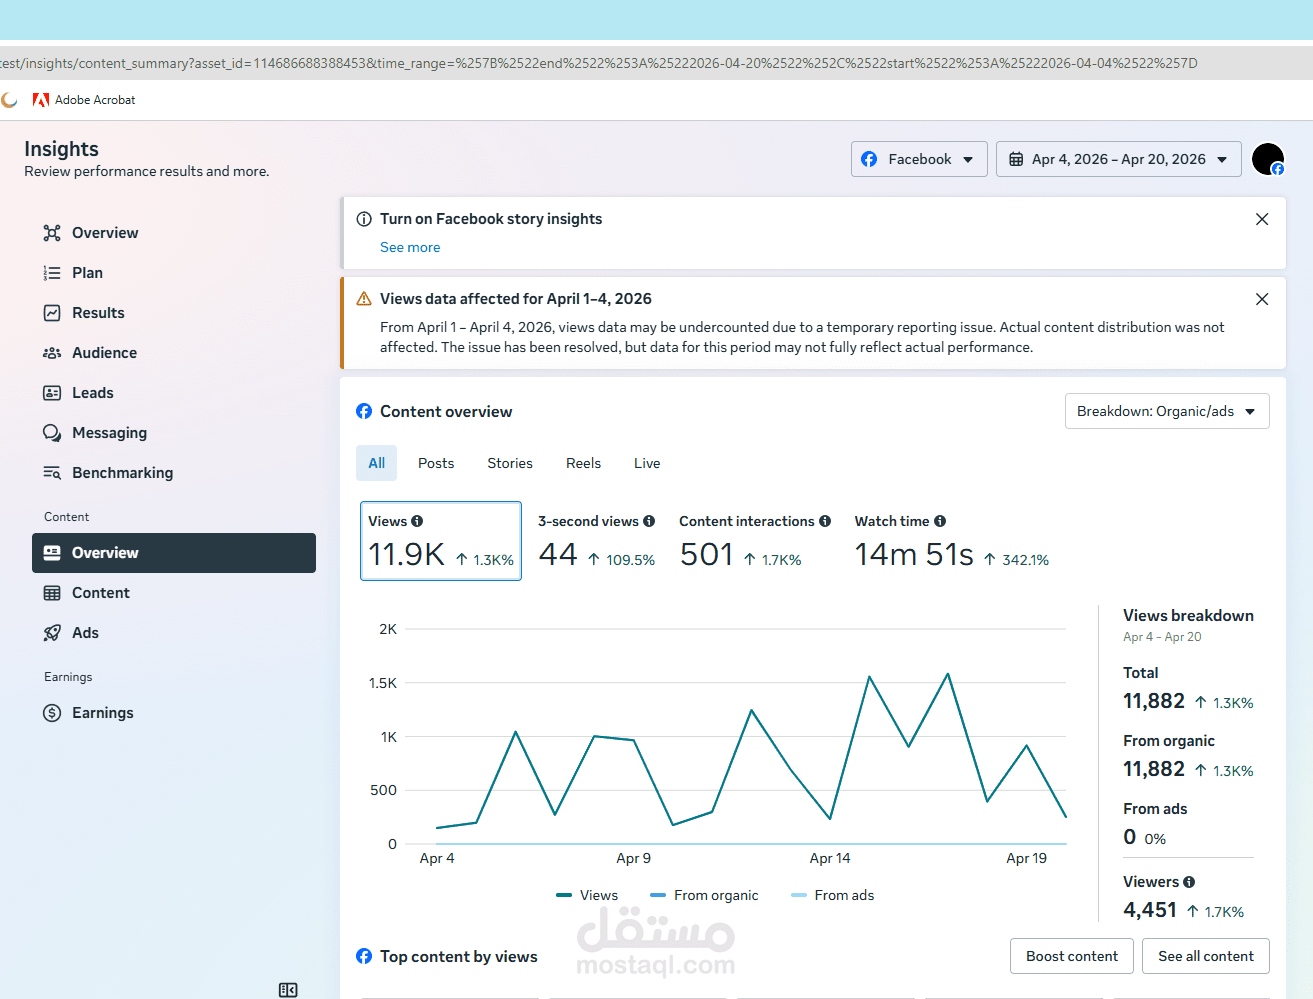This screenshot has height=999, width=1313.
Task: Open the Results sidebar item
Action: [x=174, y=313]
